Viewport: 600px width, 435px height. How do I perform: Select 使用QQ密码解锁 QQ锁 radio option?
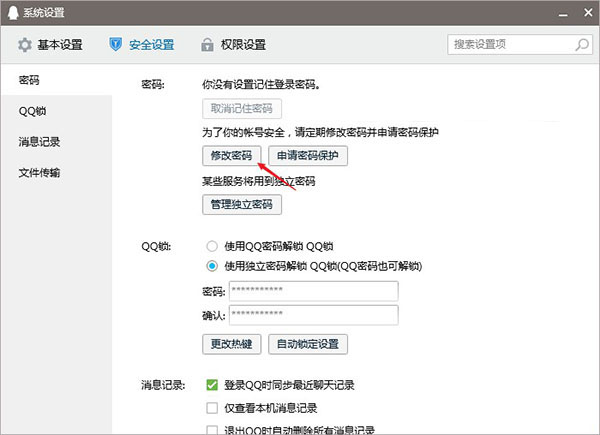211,246
